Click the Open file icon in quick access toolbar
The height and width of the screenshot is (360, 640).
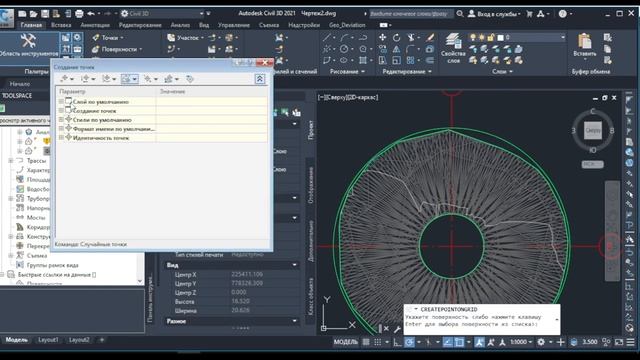33,13
